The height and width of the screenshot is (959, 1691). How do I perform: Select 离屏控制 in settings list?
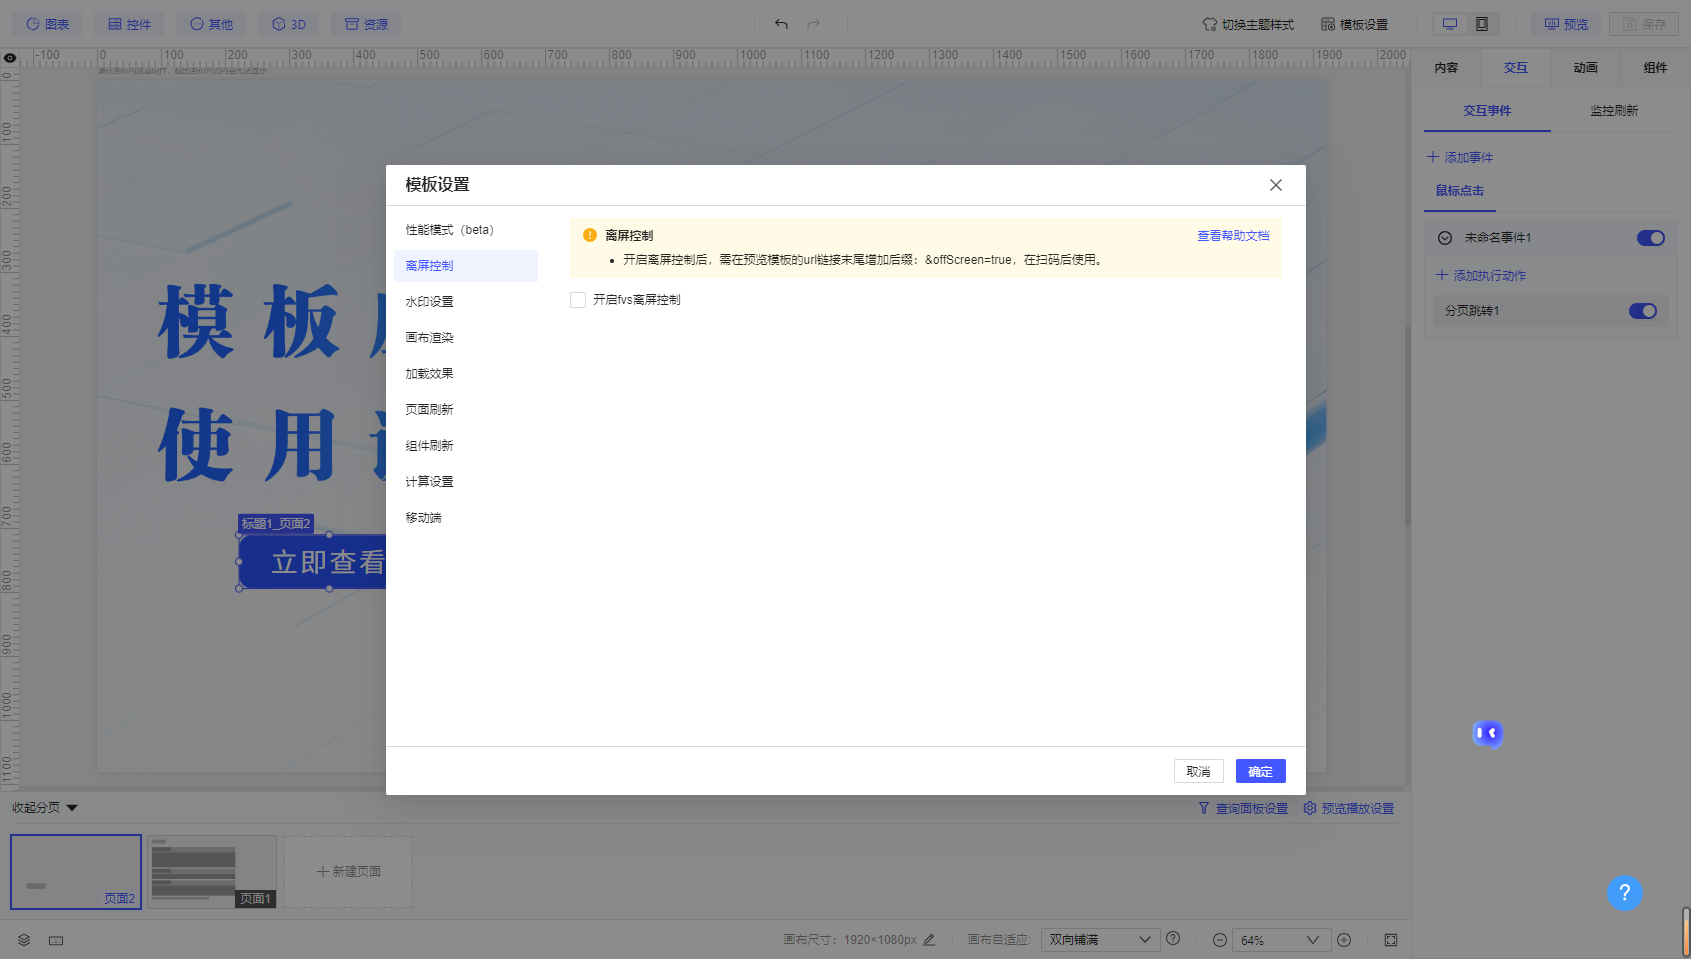[x=466, y=266]
